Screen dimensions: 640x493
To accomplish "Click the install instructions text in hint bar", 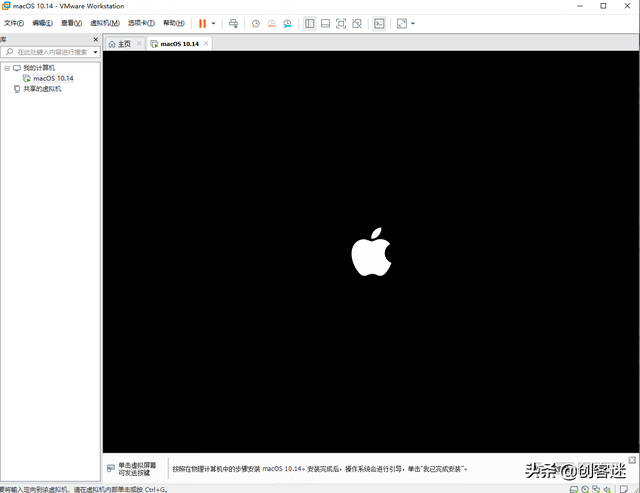I will [320, 469].
